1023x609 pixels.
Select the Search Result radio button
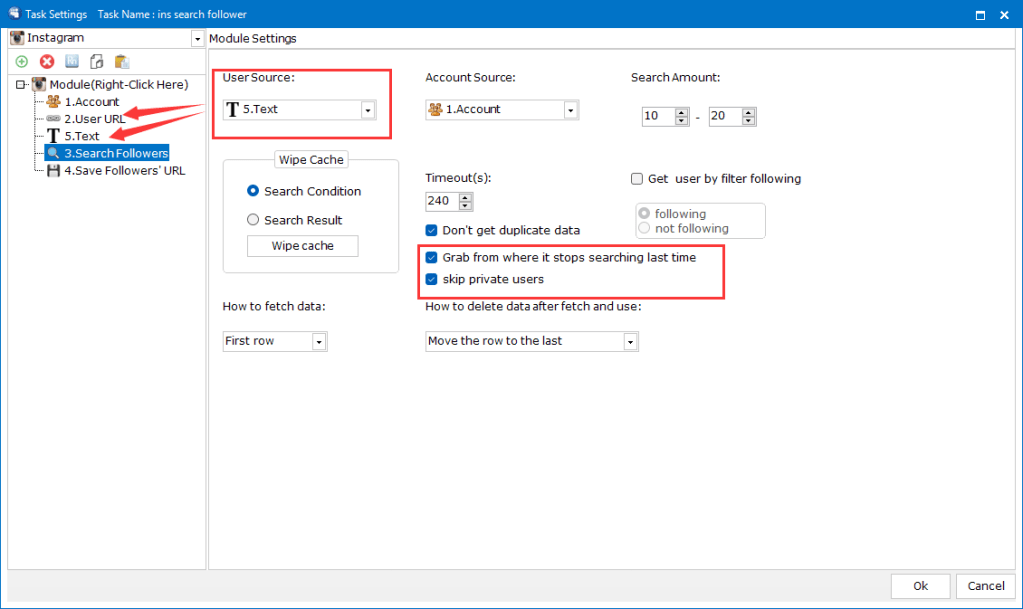tap(254, 220)
